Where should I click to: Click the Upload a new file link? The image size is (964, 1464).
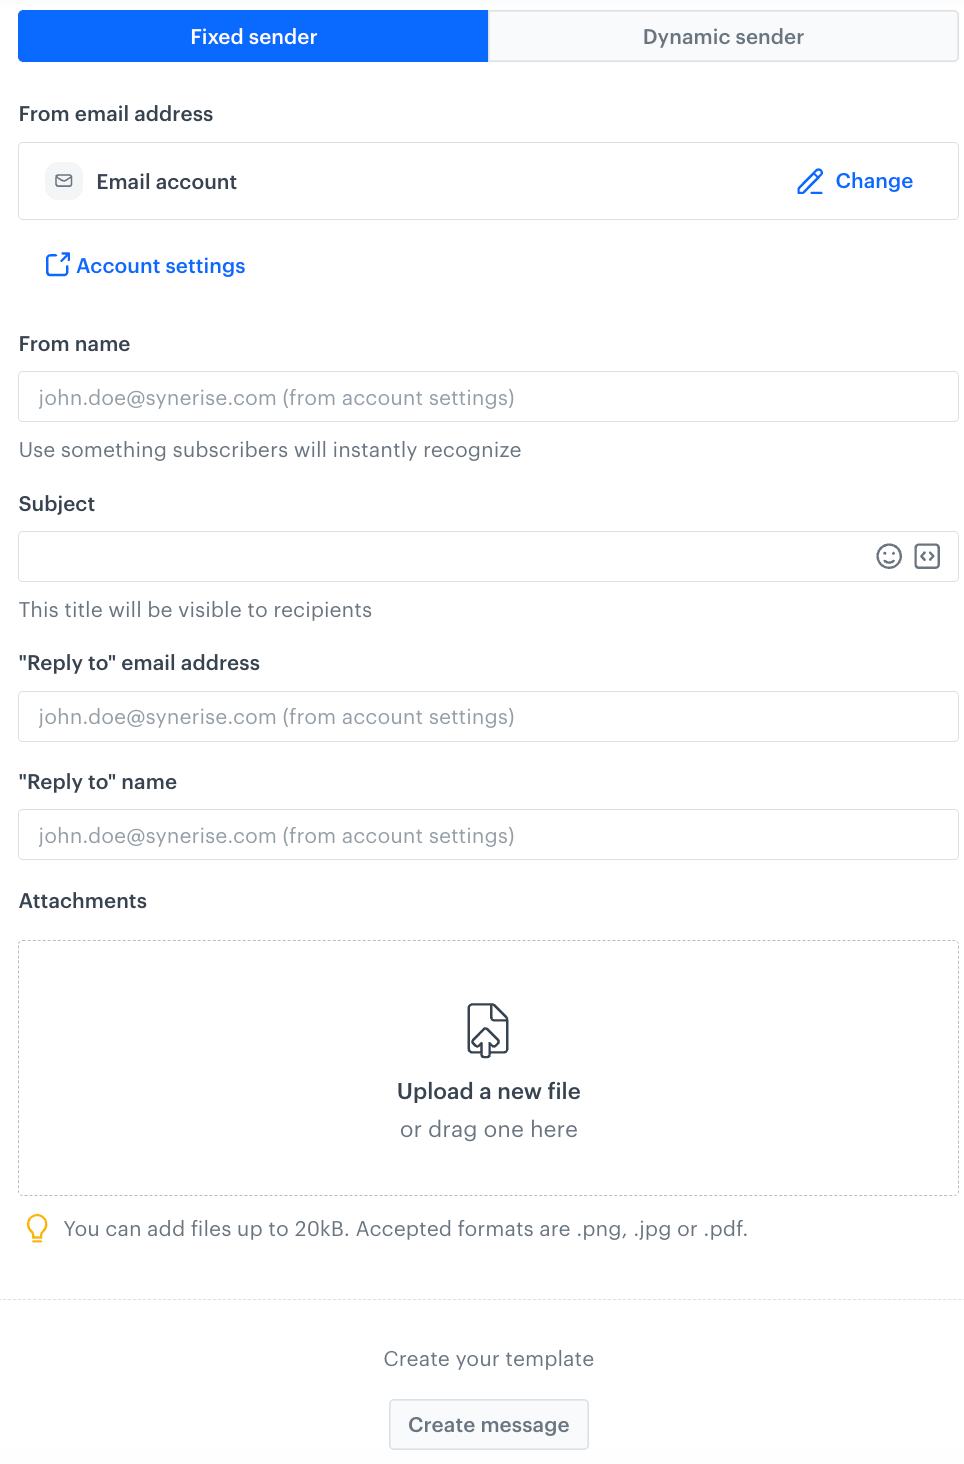(488, 1091)
